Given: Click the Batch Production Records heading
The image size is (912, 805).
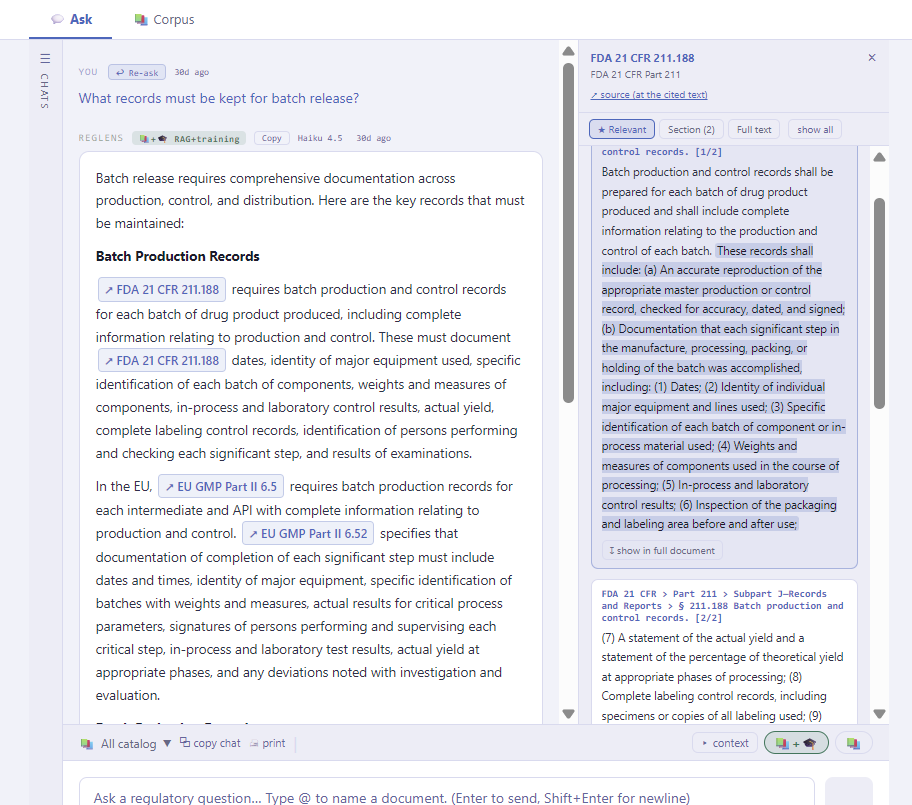Looking at the screenshot, I should point(177,257).
